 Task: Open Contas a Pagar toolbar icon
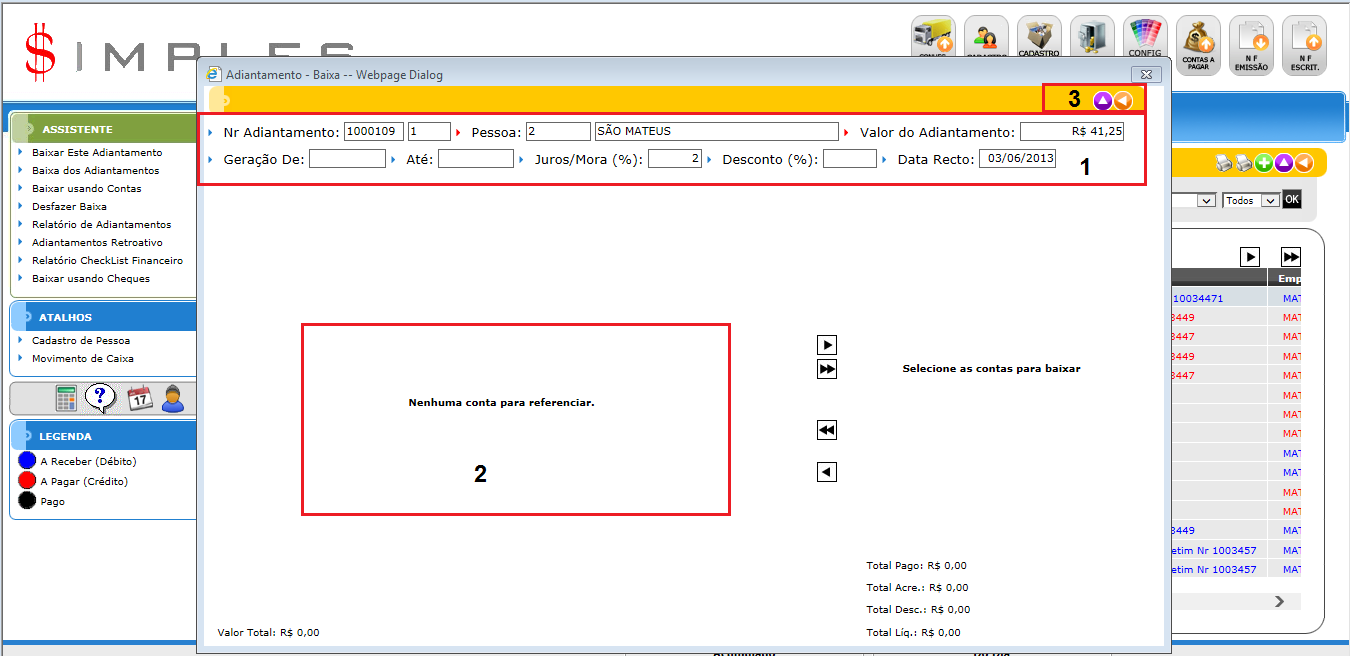point(1197,45)
